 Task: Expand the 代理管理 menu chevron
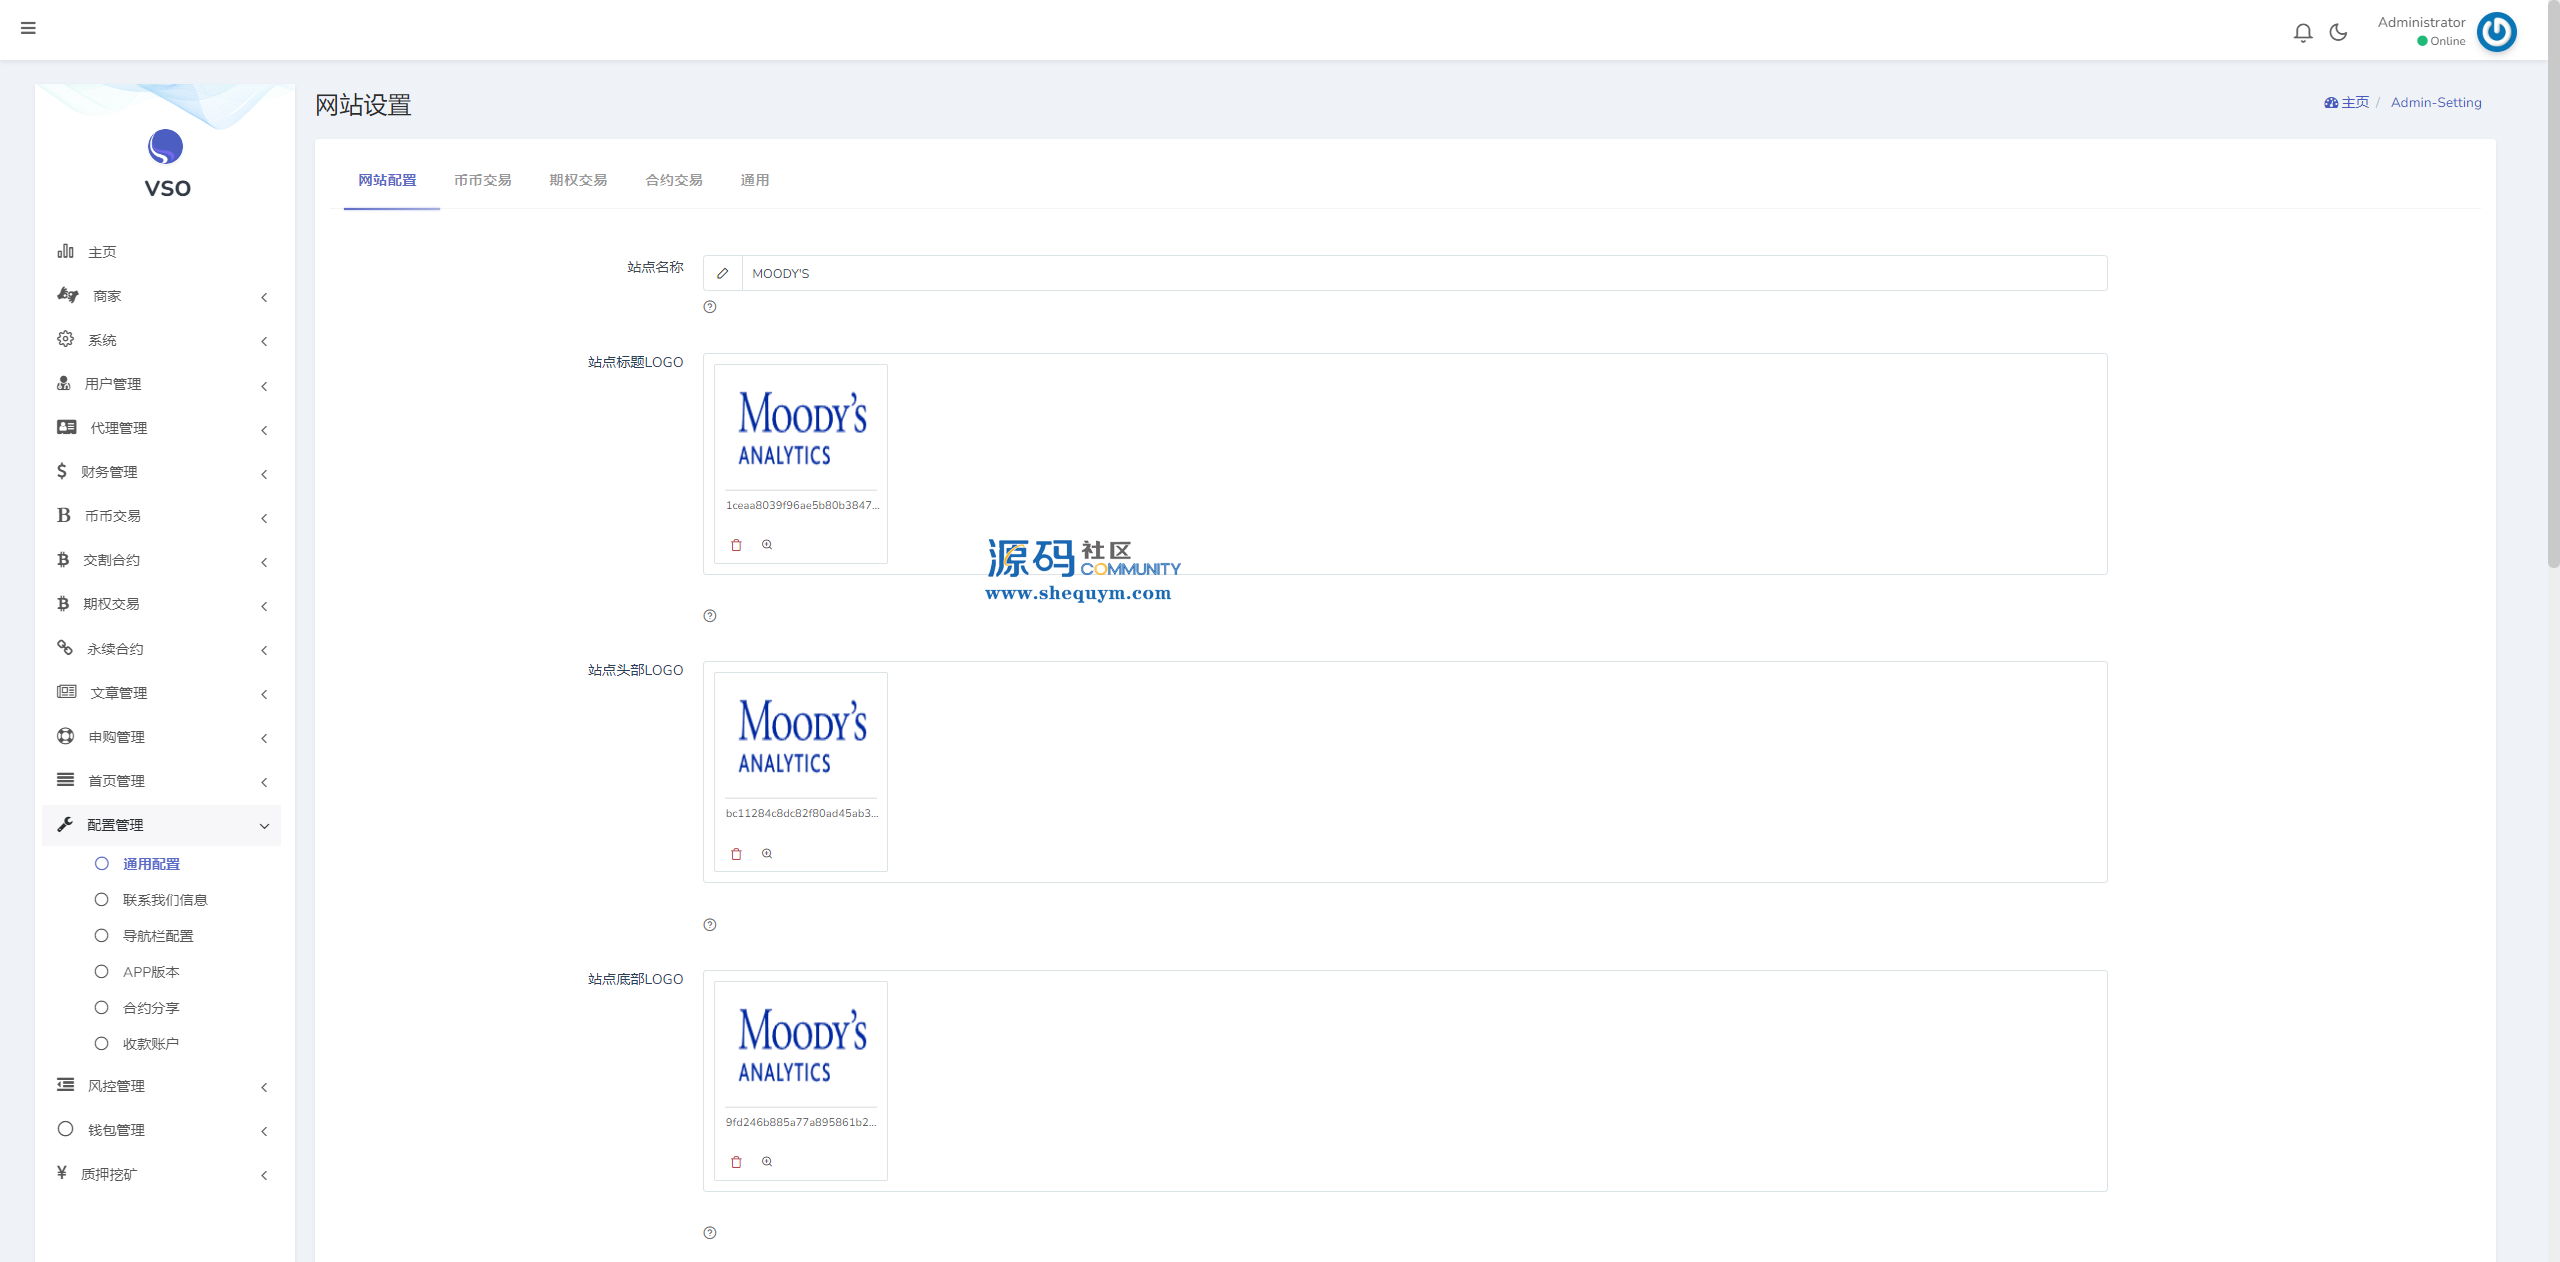coord(264,430)
